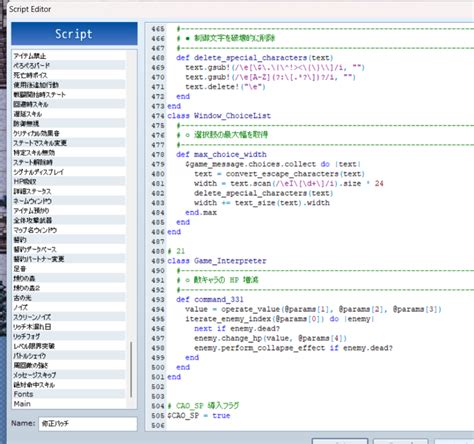
Task: Click the Script panel header
Action: point(74,34)
